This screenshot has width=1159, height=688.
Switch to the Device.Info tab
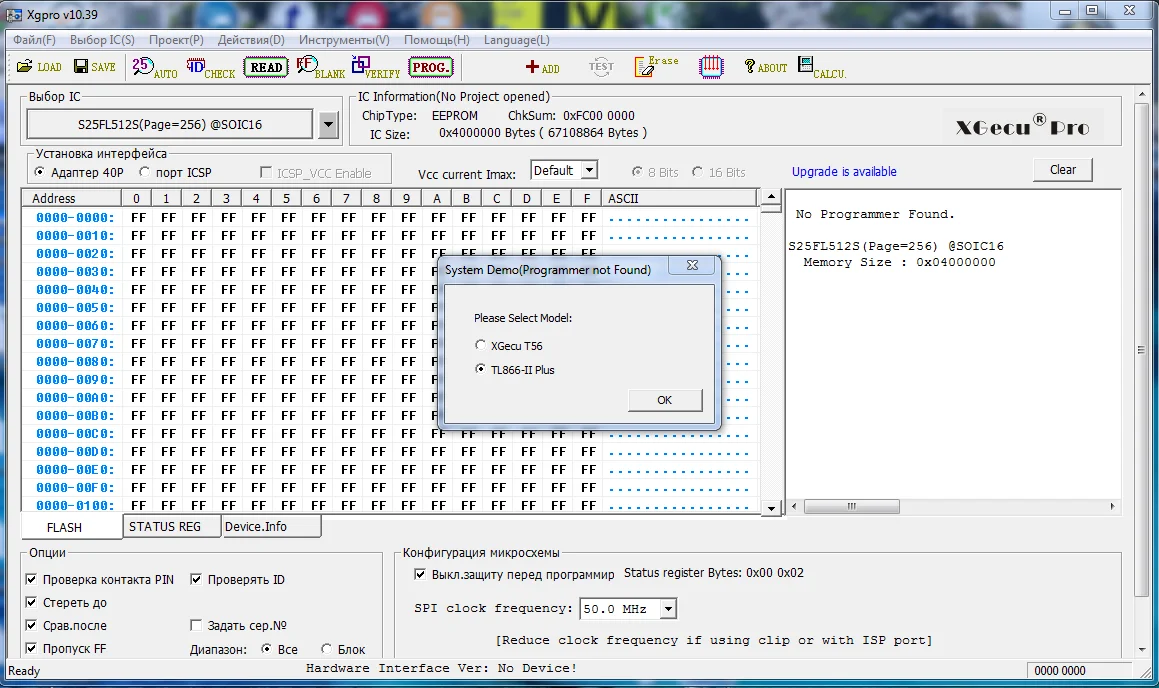tap(271, 526)
